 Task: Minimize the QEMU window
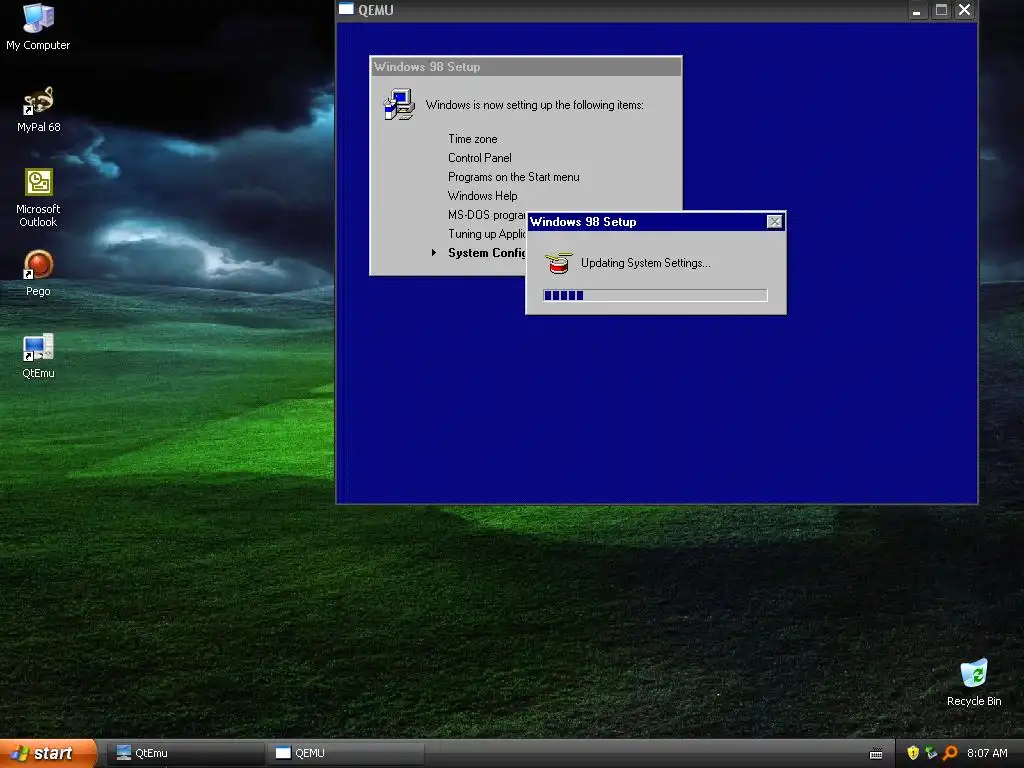tap(917, 10)
